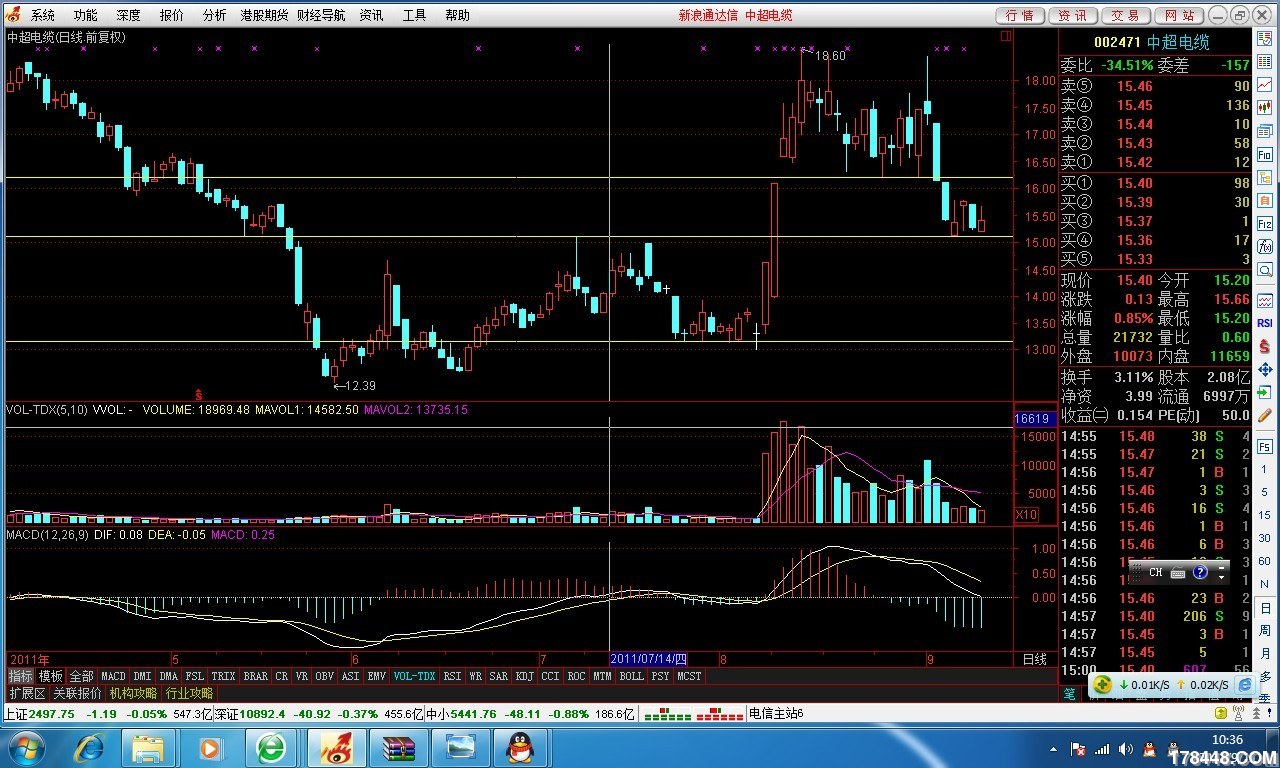1280x768 pixels.
Task: Click the F5 icon in right sidebar
Action: pos(1265,445)
